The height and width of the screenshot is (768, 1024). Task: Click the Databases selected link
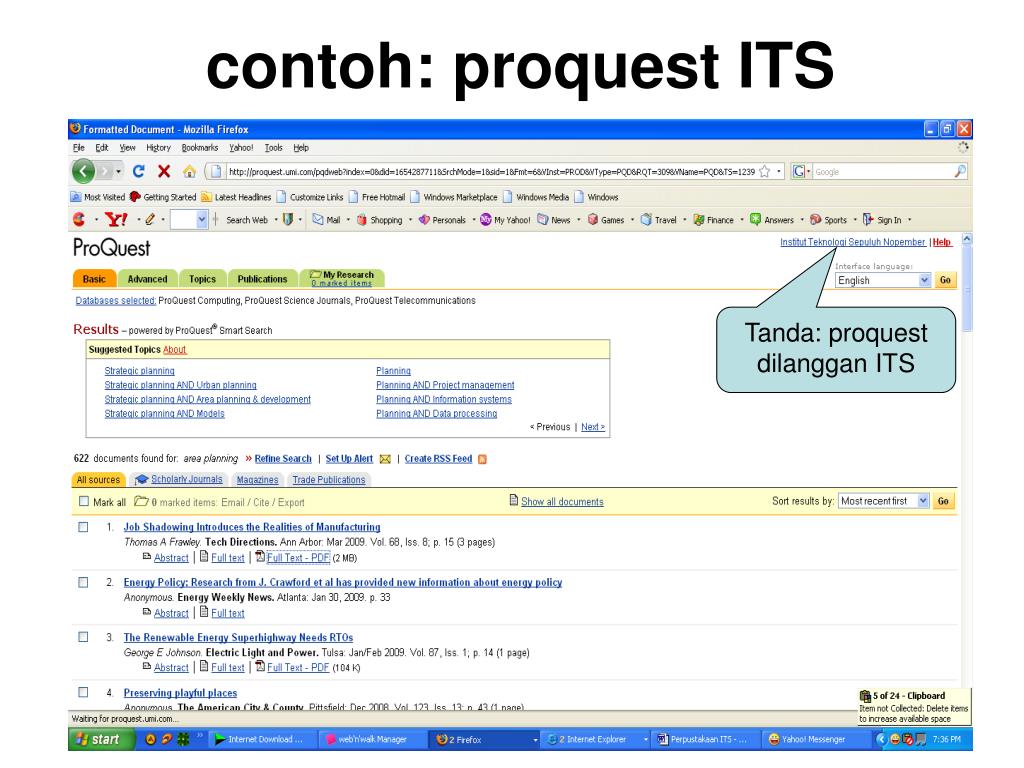[x=116, y=300]
